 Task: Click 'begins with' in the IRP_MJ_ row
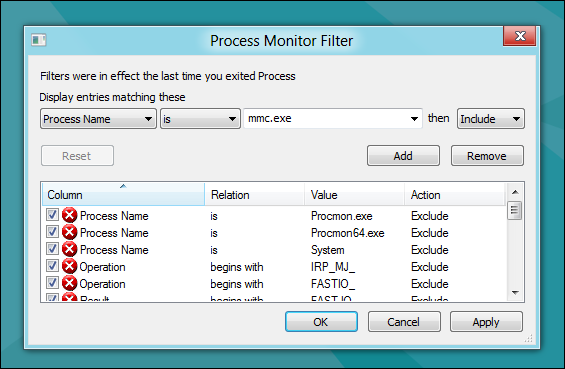[x=237, y=267]
